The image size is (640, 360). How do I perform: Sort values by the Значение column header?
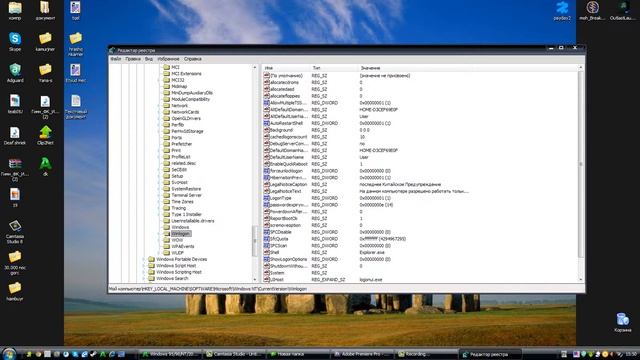(x=467, y=68)
